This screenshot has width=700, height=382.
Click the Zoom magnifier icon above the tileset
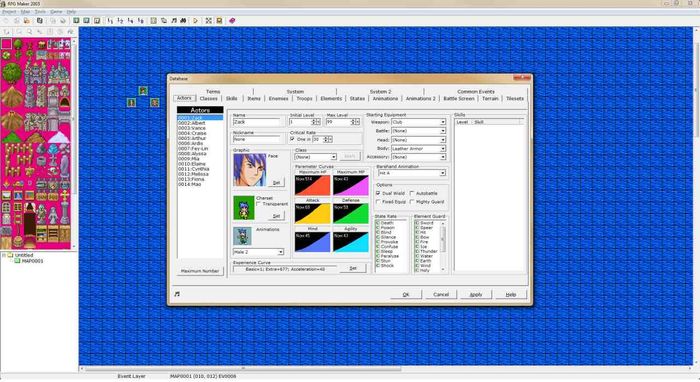pyautogui.click(x=29, y=32)
